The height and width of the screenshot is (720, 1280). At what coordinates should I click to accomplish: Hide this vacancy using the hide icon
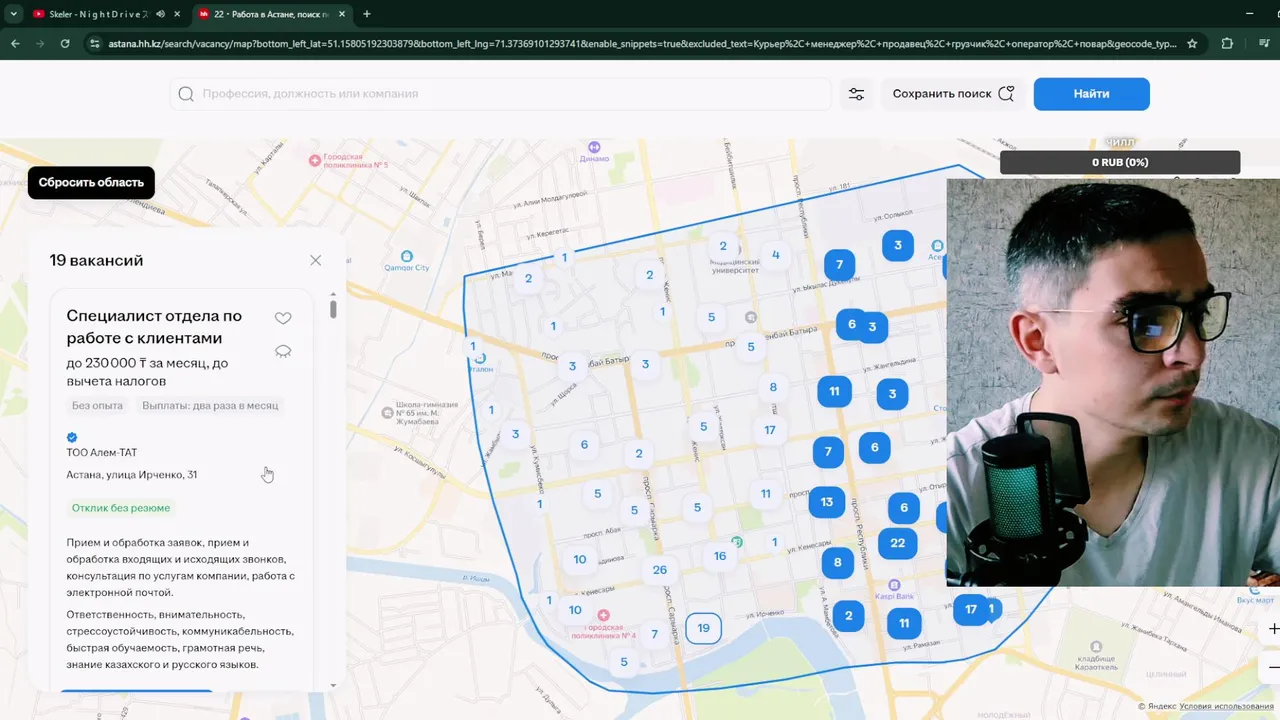point(283,351)
